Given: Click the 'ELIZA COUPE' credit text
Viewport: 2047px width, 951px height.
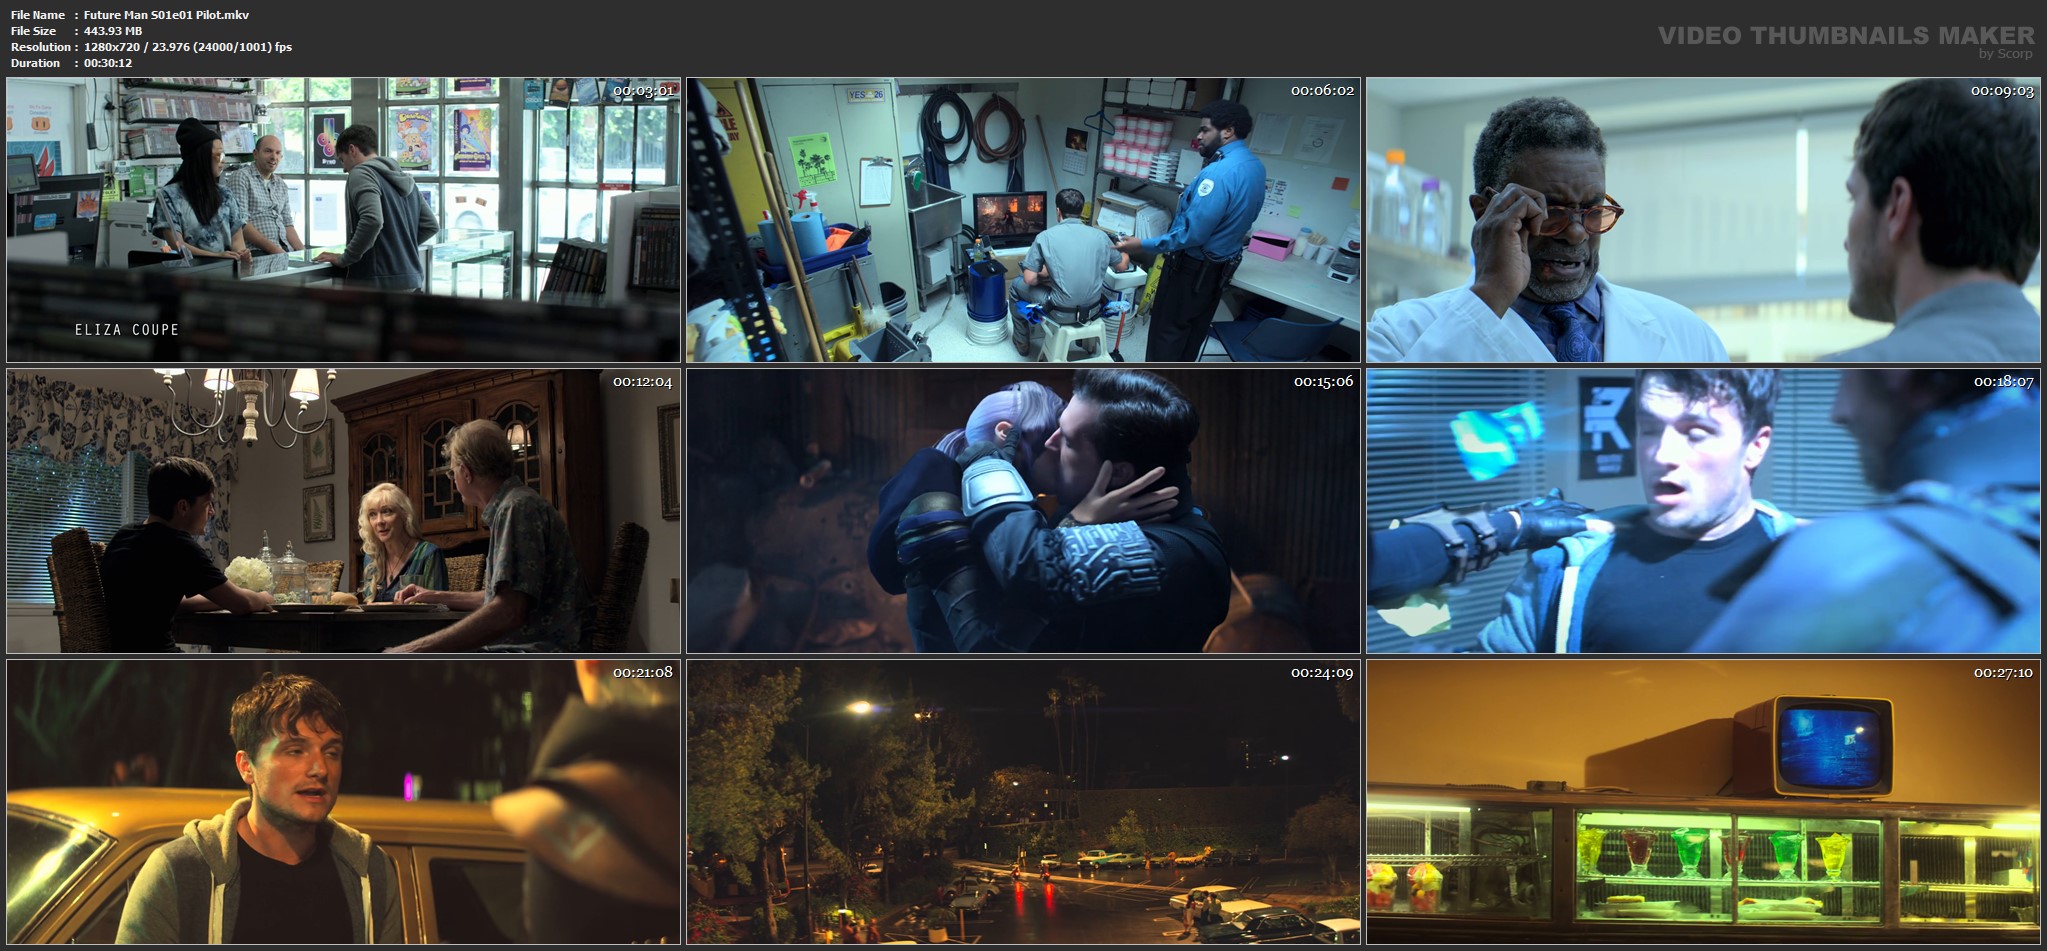Looking at the screenshot, I should (127, 329).
